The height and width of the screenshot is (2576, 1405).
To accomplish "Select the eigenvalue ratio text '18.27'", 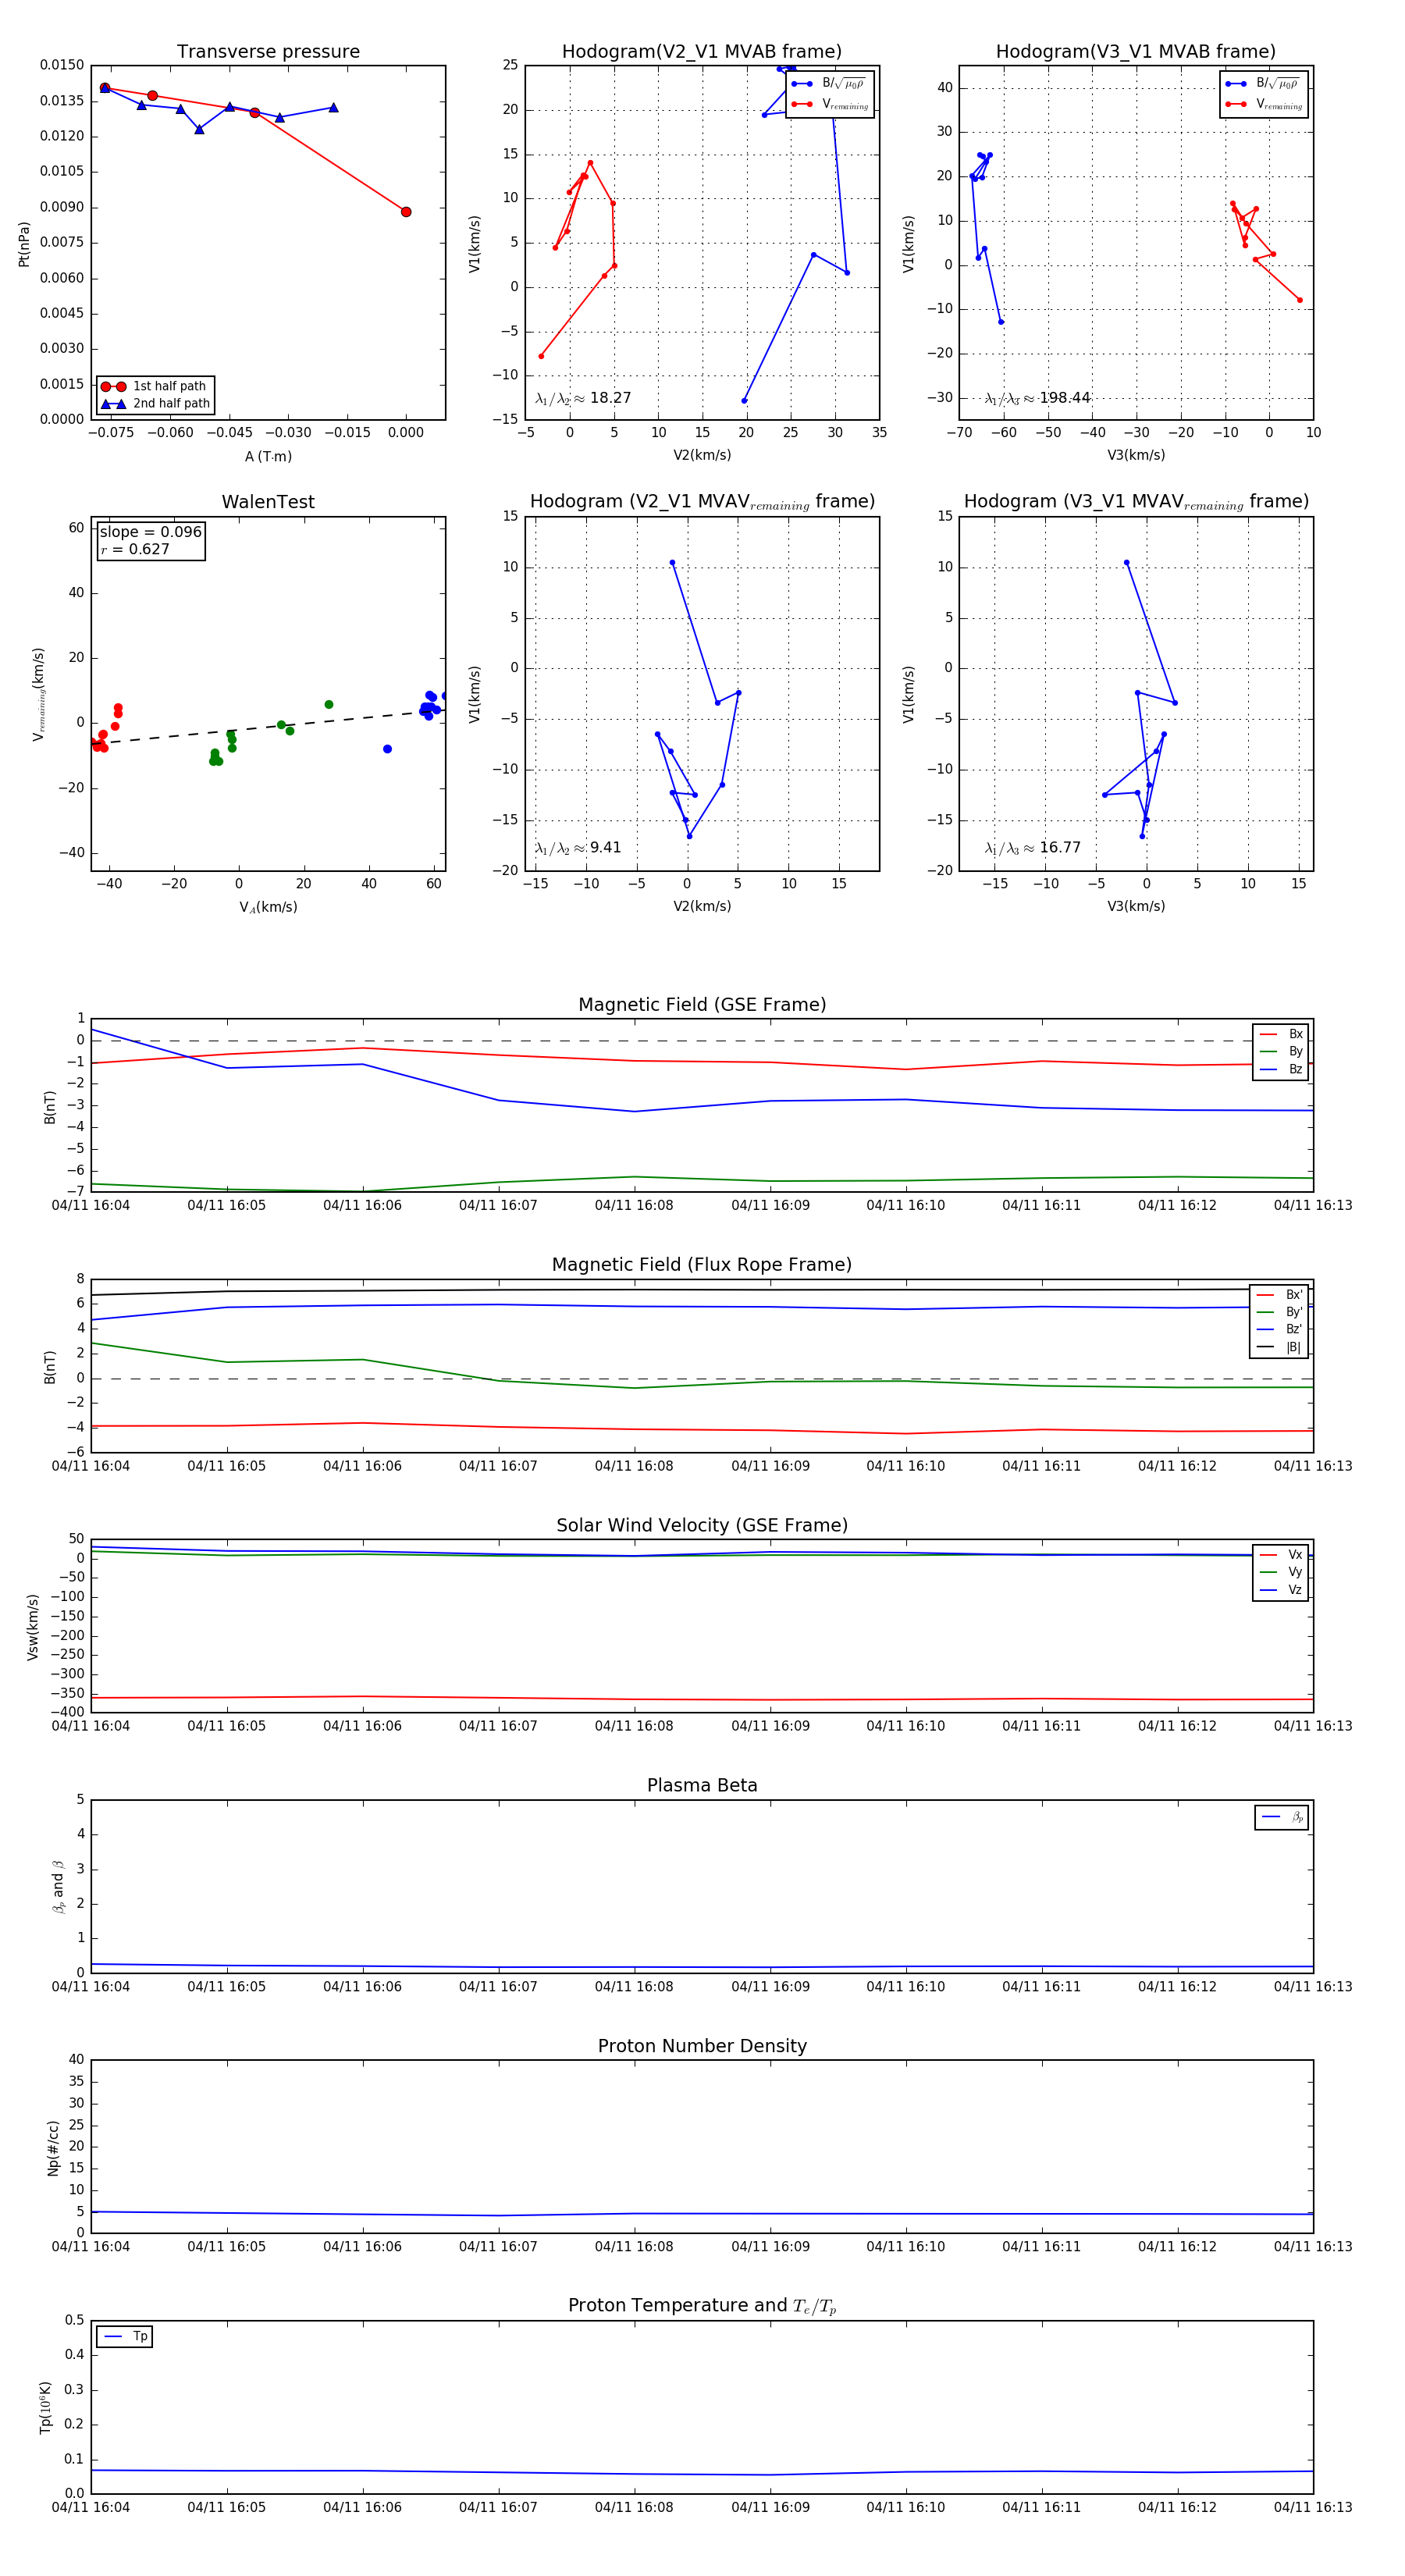I will pyautogui.click(x=610, y=398).
